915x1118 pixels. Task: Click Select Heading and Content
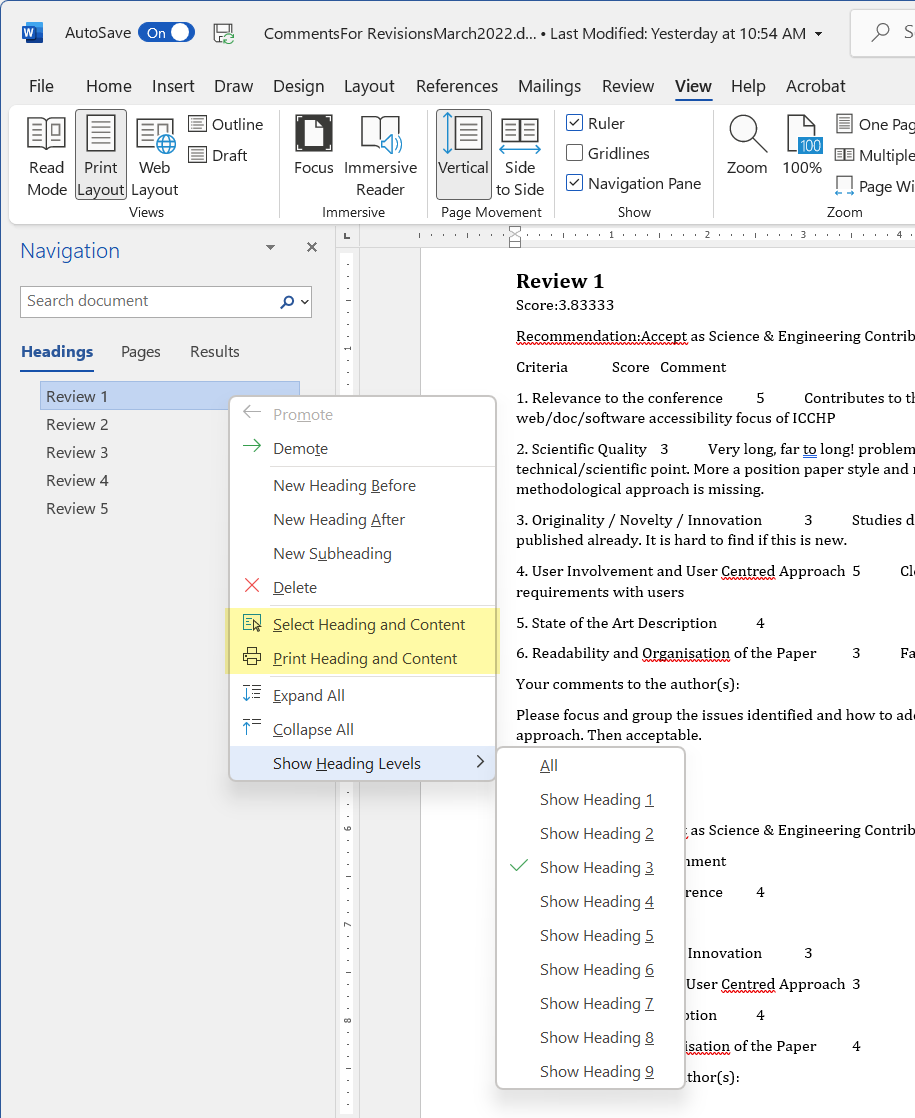(x=370, y=623)
